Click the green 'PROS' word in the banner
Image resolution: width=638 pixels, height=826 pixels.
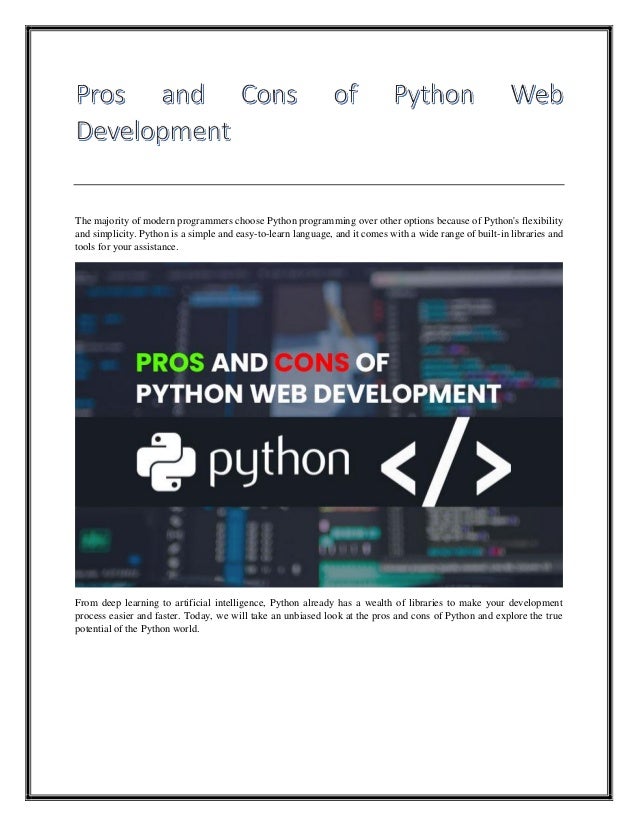point(170,362)
